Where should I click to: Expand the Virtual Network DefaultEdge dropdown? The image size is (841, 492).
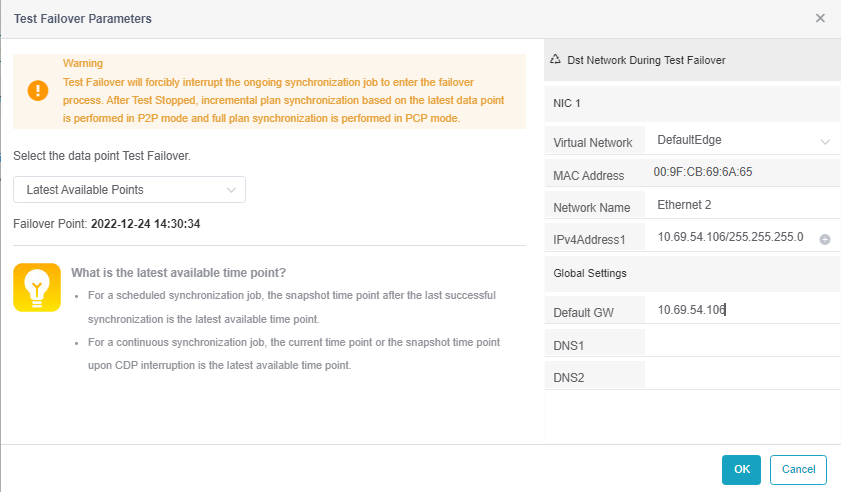(x=742, y=140)
